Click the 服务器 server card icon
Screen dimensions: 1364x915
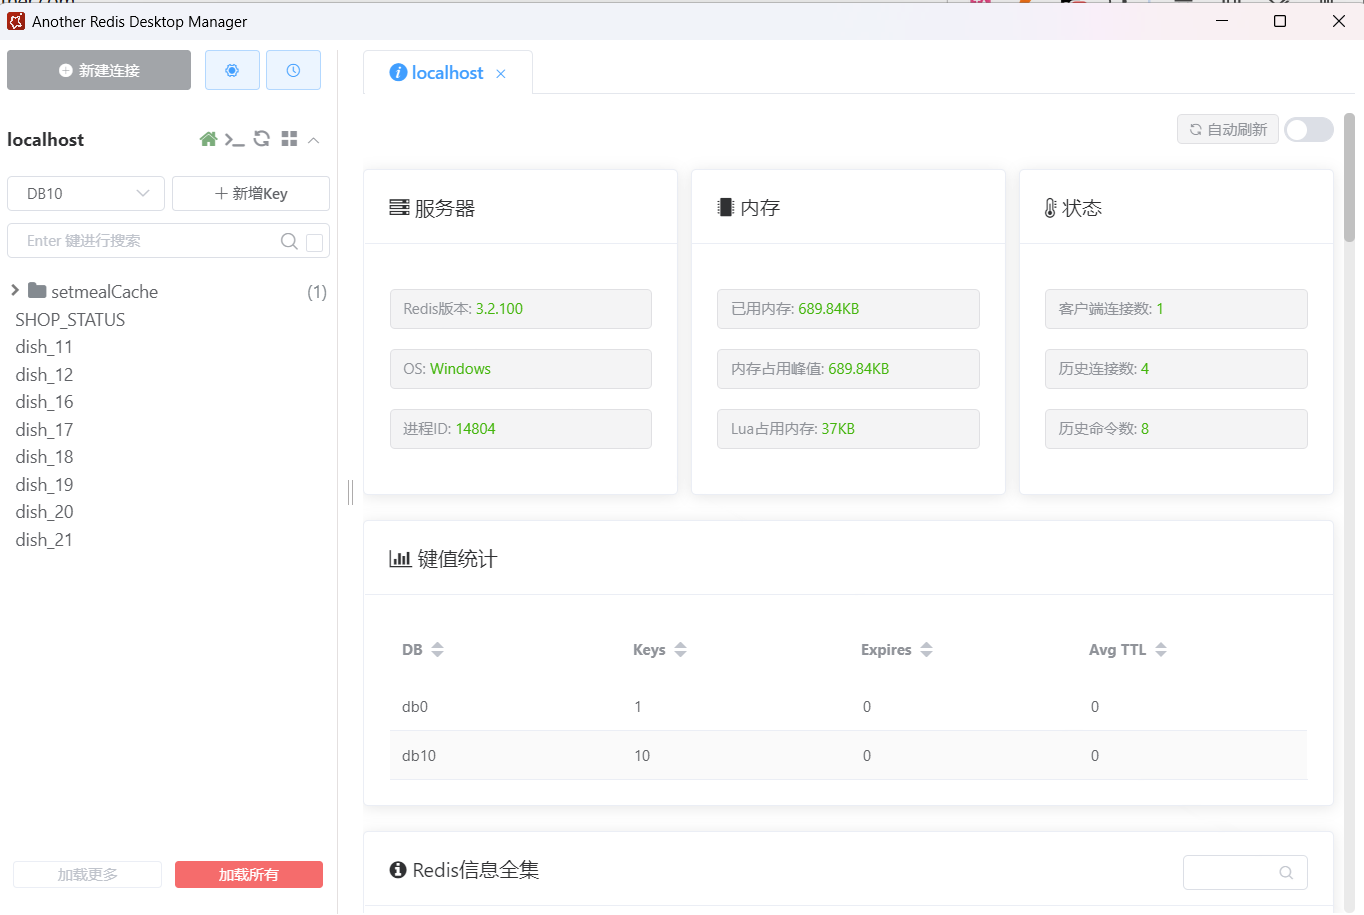(399, 207)
